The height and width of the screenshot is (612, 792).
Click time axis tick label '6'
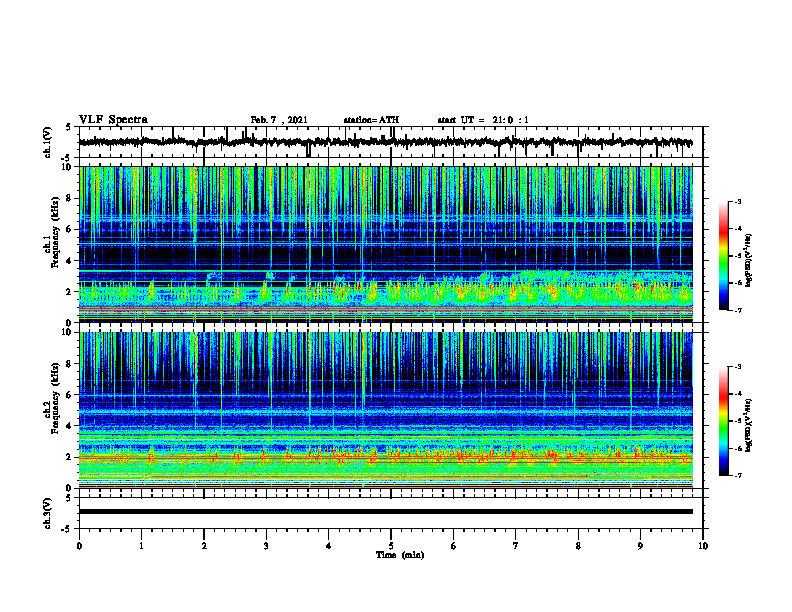(x=454, y=546)
